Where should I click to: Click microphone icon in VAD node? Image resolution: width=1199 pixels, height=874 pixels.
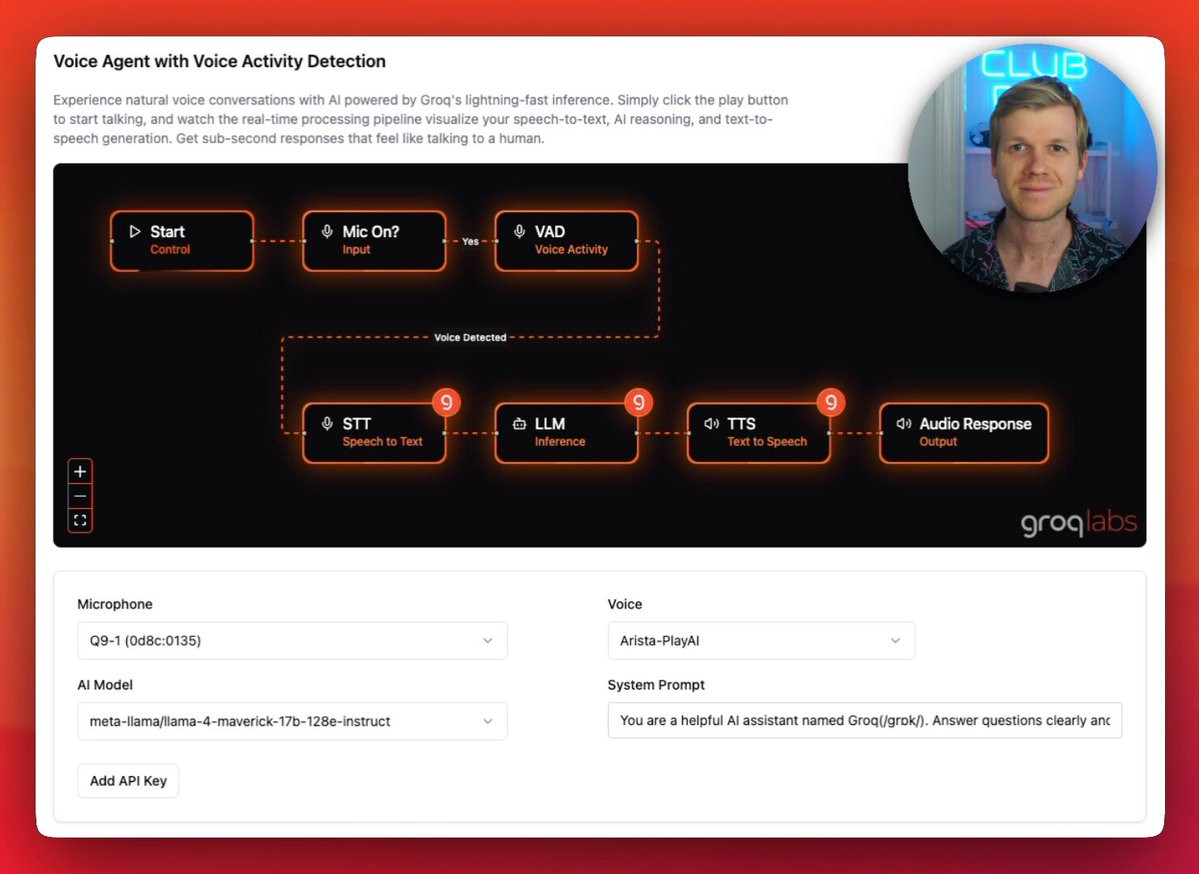pyautogui.click(x=519, y=231)
